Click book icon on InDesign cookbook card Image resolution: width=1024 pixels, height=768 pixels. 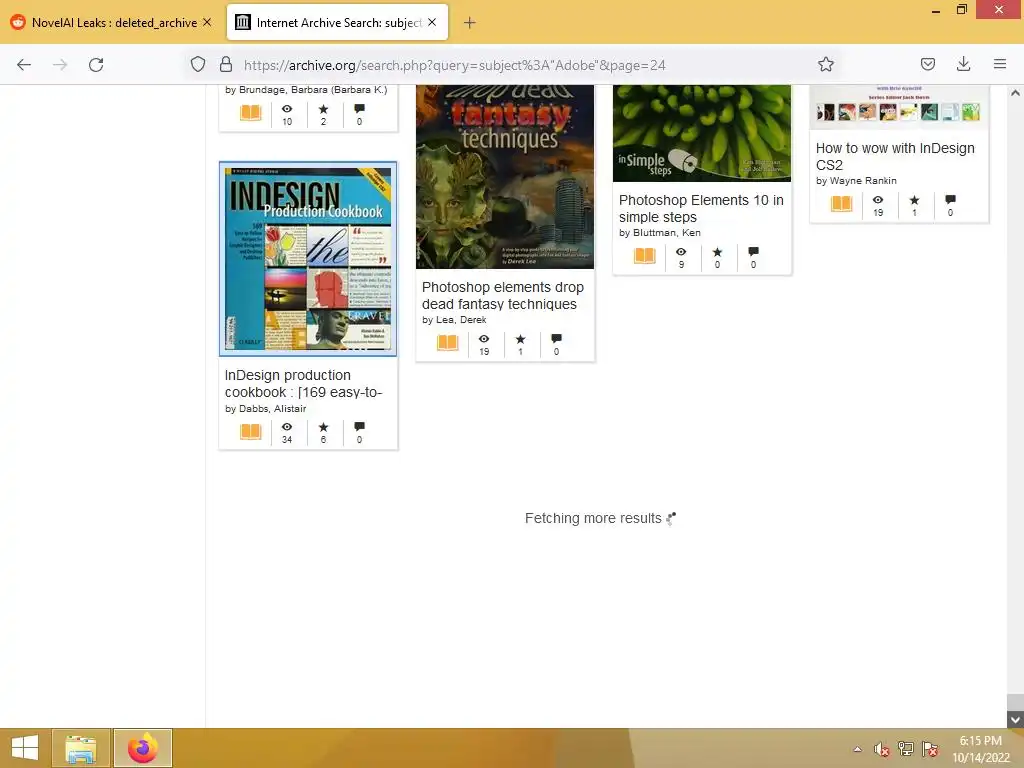point(251,432)
